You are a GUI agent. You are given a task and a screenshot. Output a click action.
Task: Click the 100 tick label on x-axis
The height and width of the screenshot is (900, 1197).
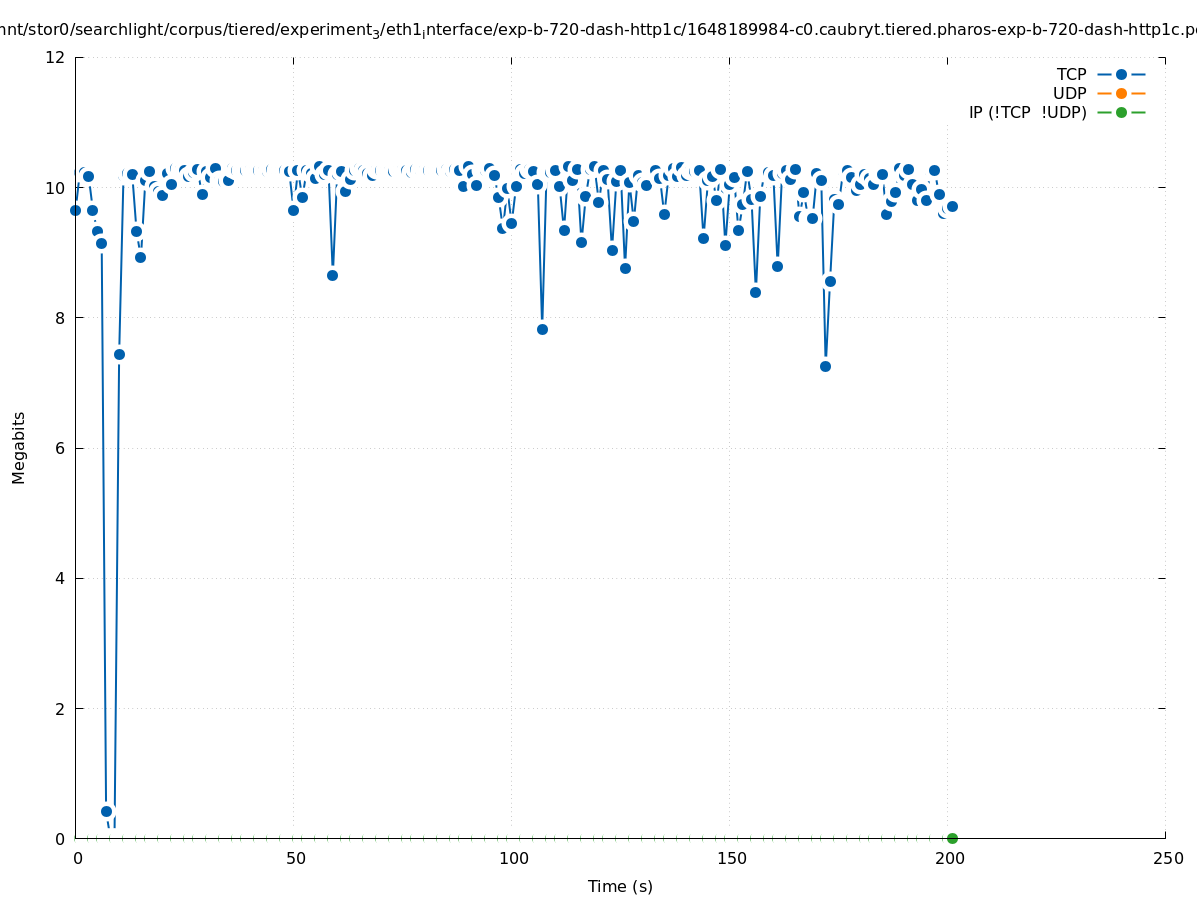512,858
